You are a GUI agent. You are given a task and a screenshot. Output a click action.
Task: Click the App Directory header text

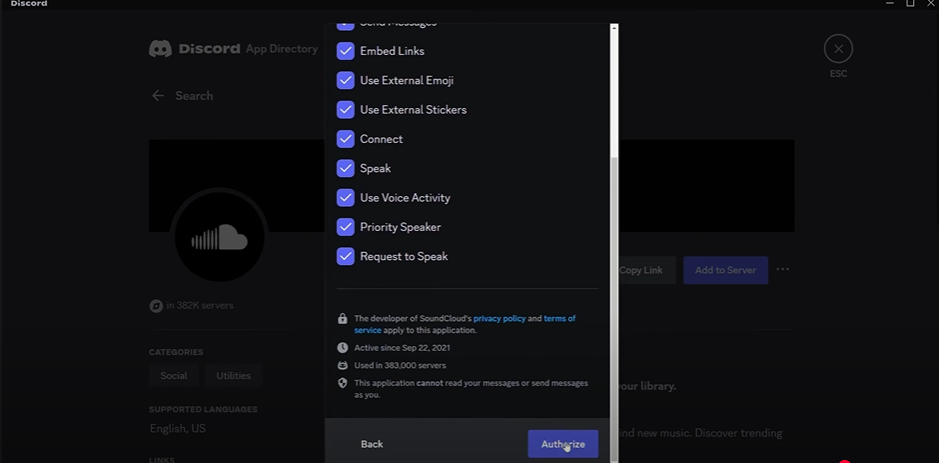281,49
